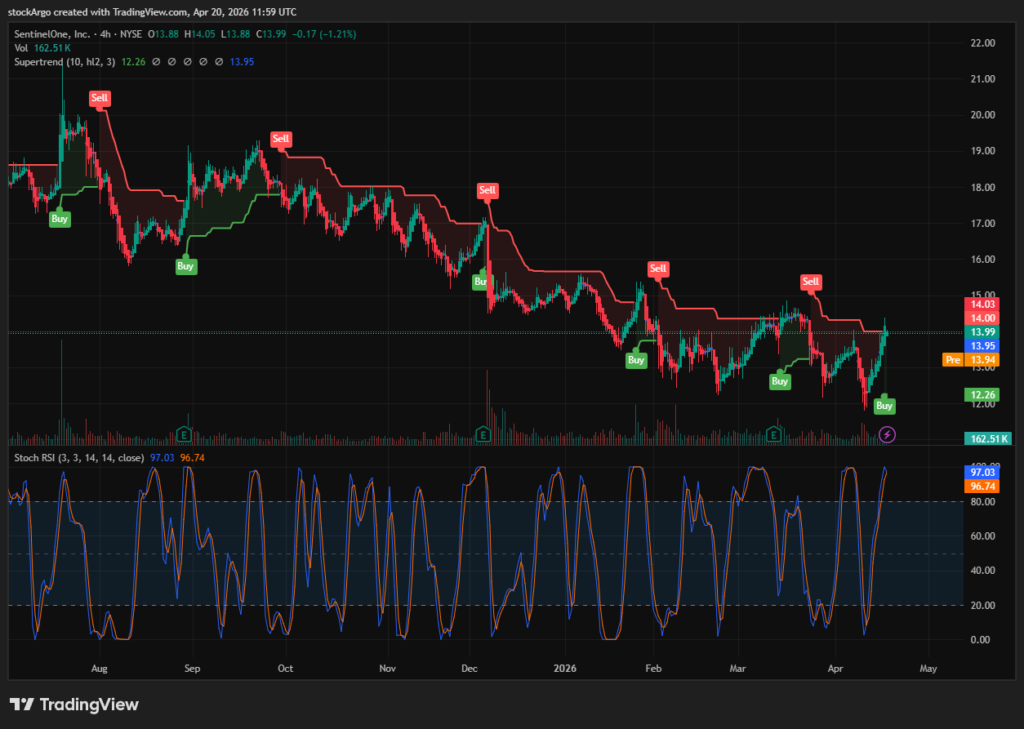This screenshot has width=1024, height=729.
Task: Click the earnings E icon near September
Action: coord(184,434)
